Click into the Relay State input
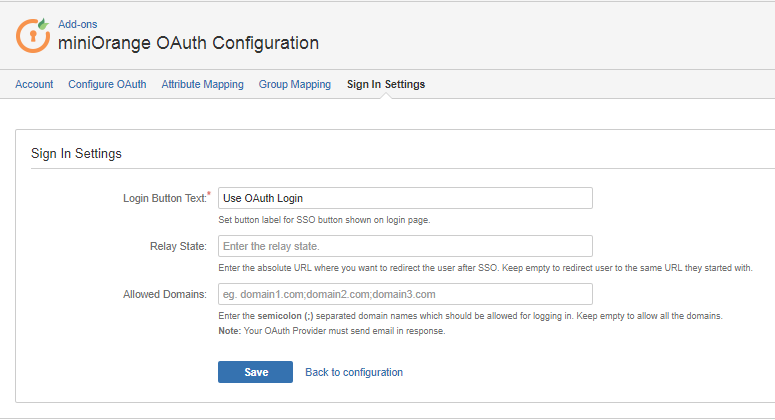Screen dimensions: 775x420 (405, 246)
